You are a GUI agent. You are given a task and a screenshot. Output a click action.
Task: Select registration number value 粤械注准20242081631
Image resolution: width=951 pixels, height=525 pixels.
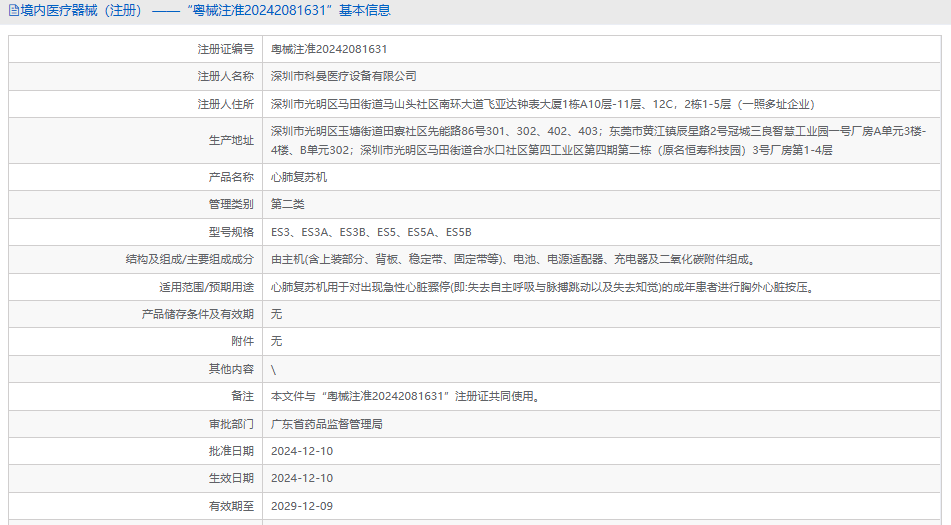(329, 49)
